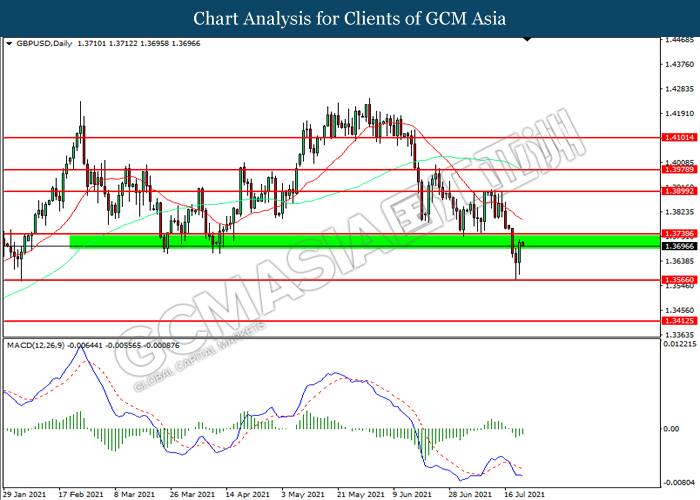
Task: Select the 1.38992 red price label
Action: (679, 191)
